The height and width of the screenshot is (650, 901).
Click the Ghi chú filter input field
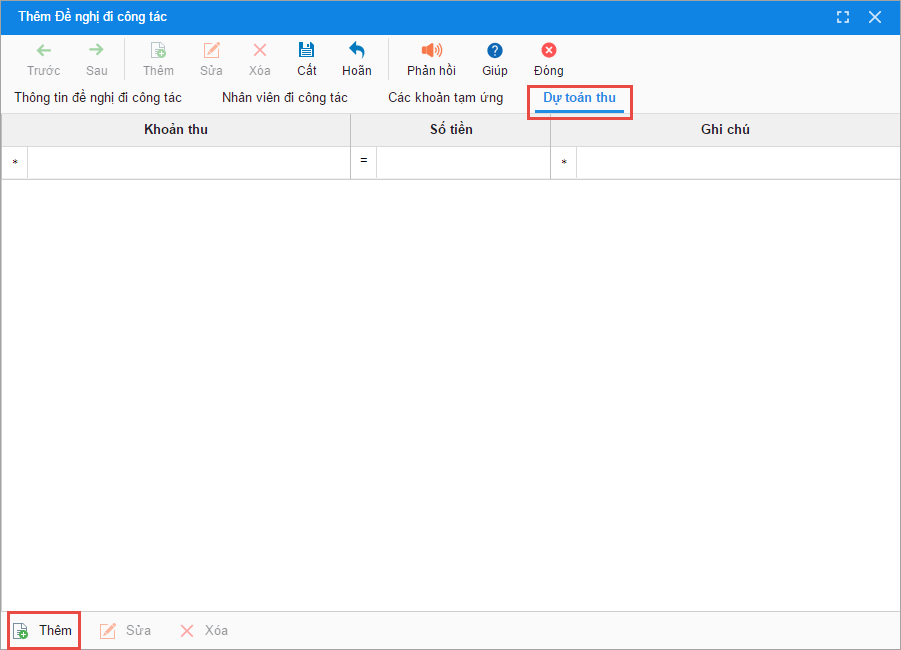[737, 162]
